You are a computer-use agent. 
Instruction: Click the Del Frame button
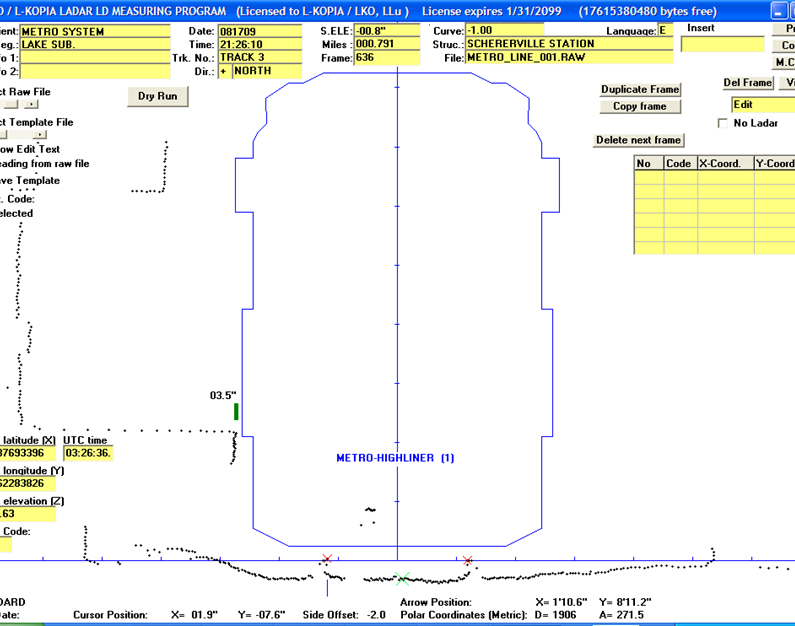[x=748, y=83]
